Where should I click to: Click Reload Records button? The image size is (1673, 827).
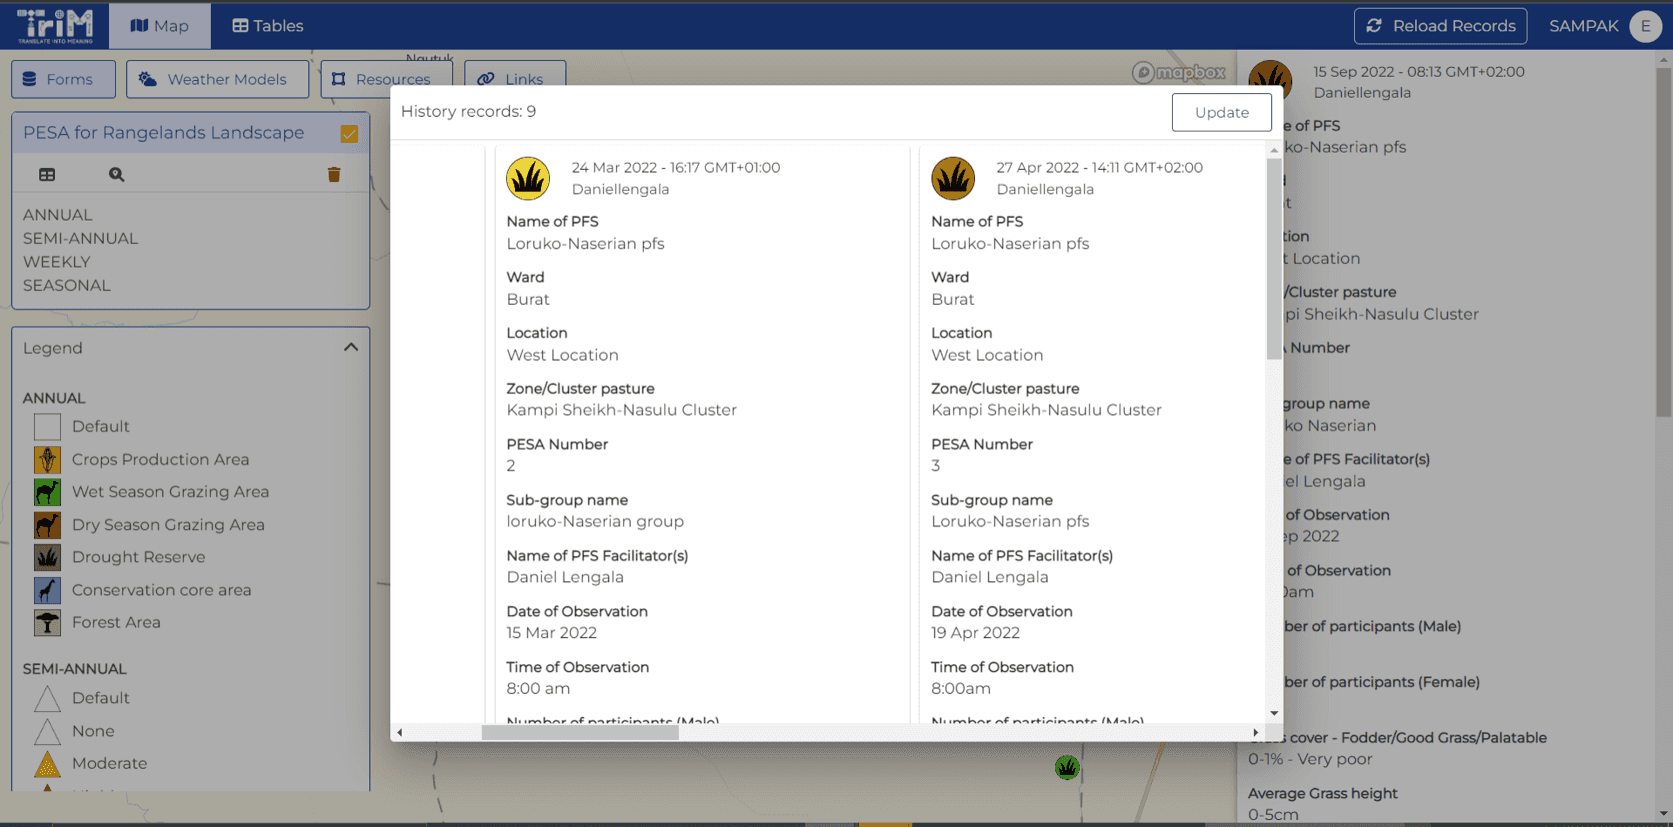pos(1440,26)
